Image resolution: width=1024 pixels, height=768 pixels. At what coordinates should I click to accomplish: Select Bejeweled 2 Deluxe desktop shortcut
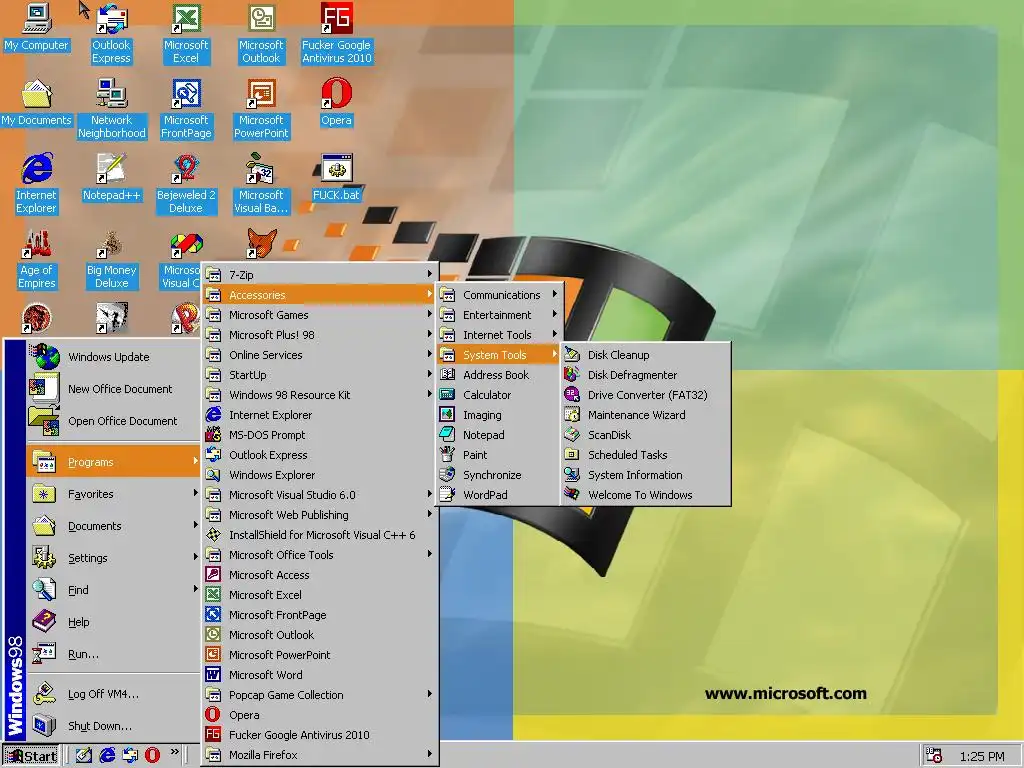click(186, 184)
